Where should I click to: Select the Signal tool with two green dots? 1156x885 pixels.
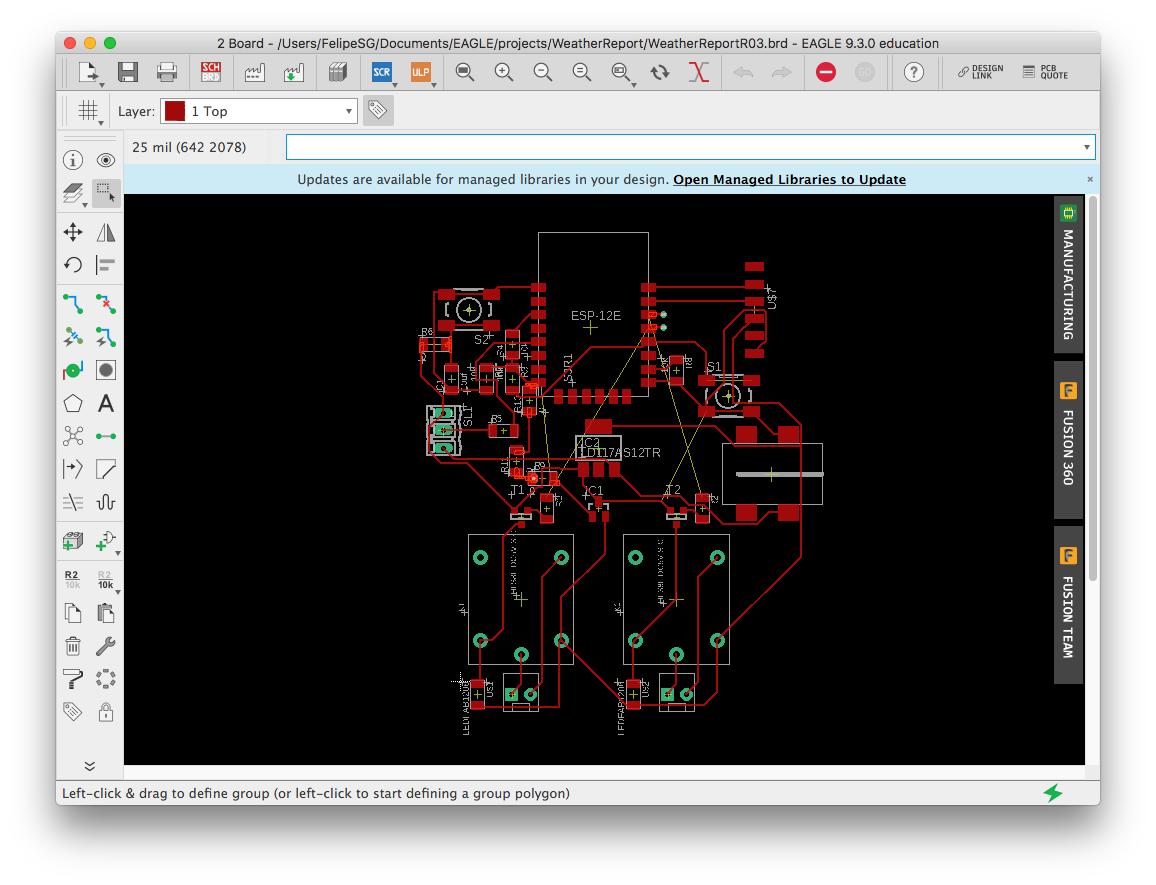(106, 436)
